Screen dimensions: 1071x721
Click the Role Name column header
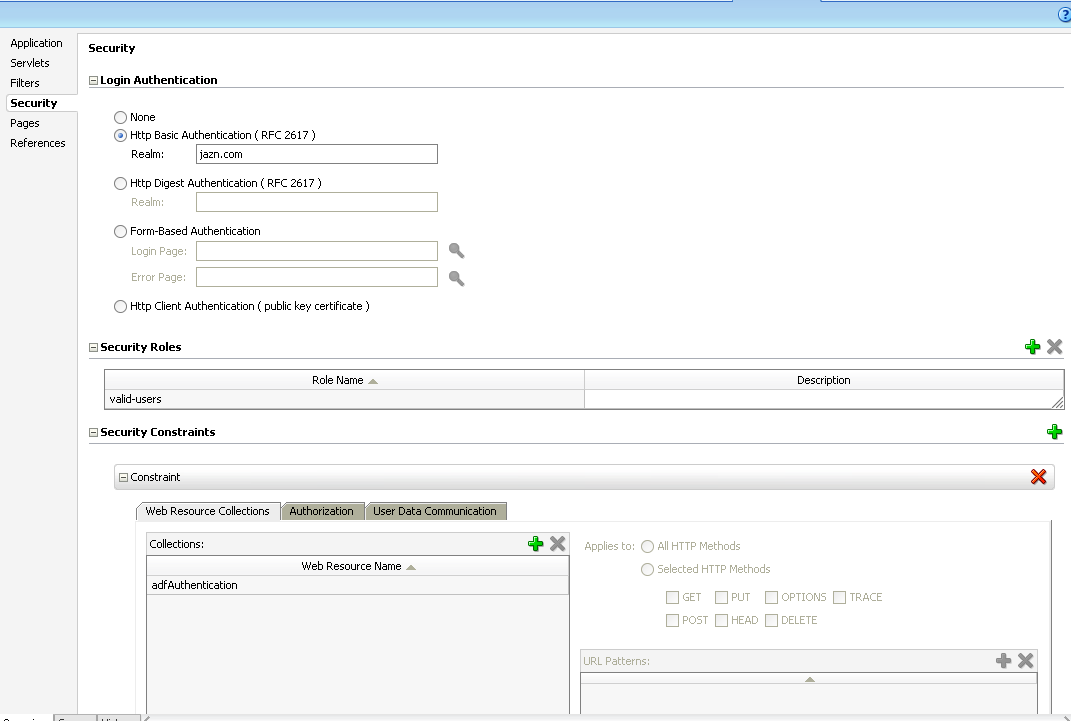[344, 380]
